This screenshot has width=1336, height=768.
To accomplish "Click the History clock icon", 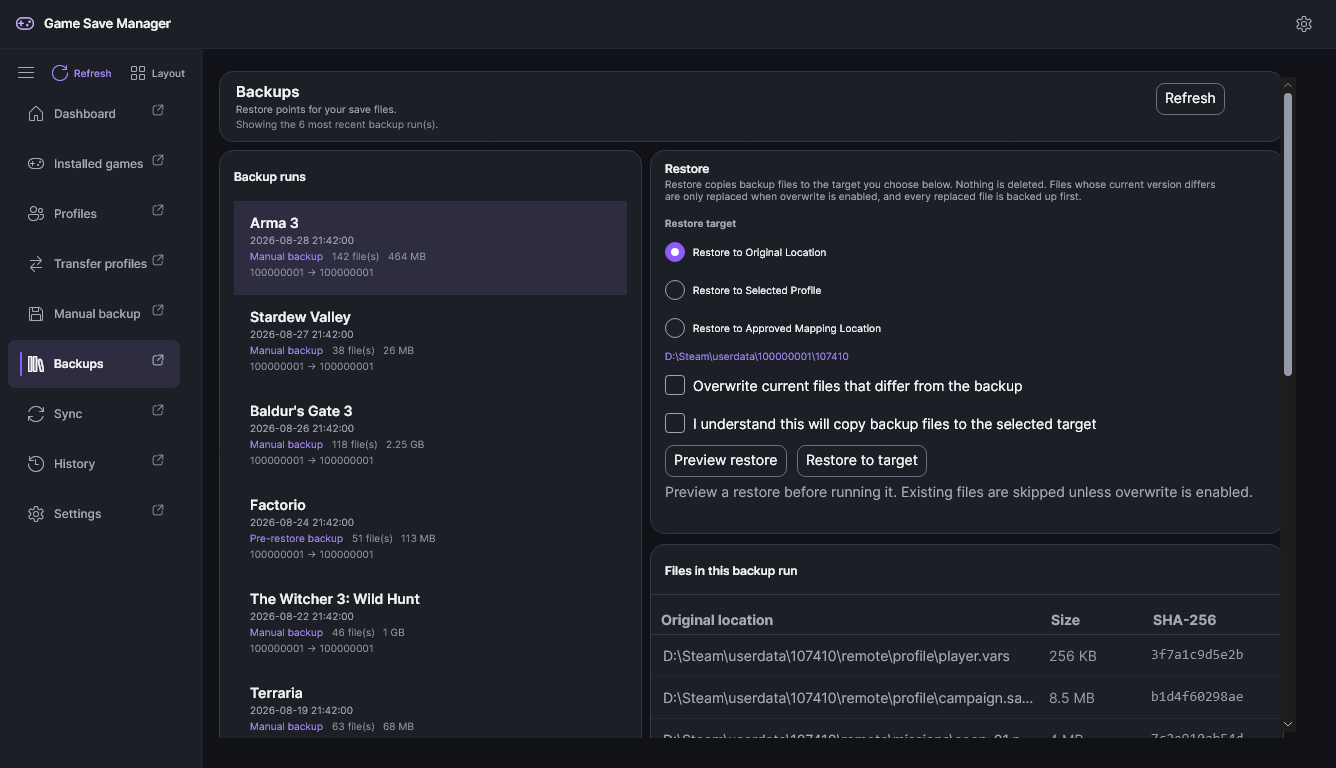I will tap(36, 463).
